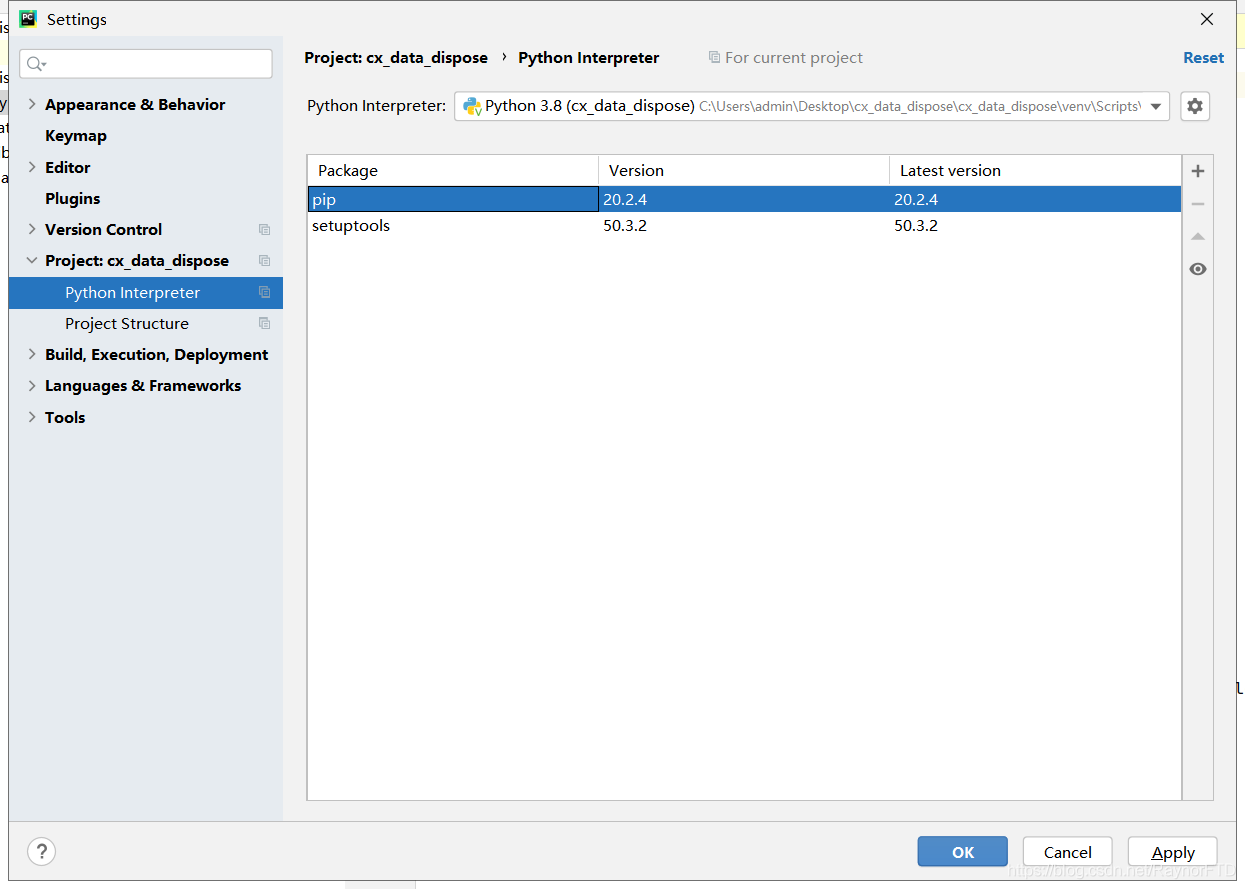Click the plus icon to install package
The width and height of the screenshot is (1245, 889).
[1198, 171]
